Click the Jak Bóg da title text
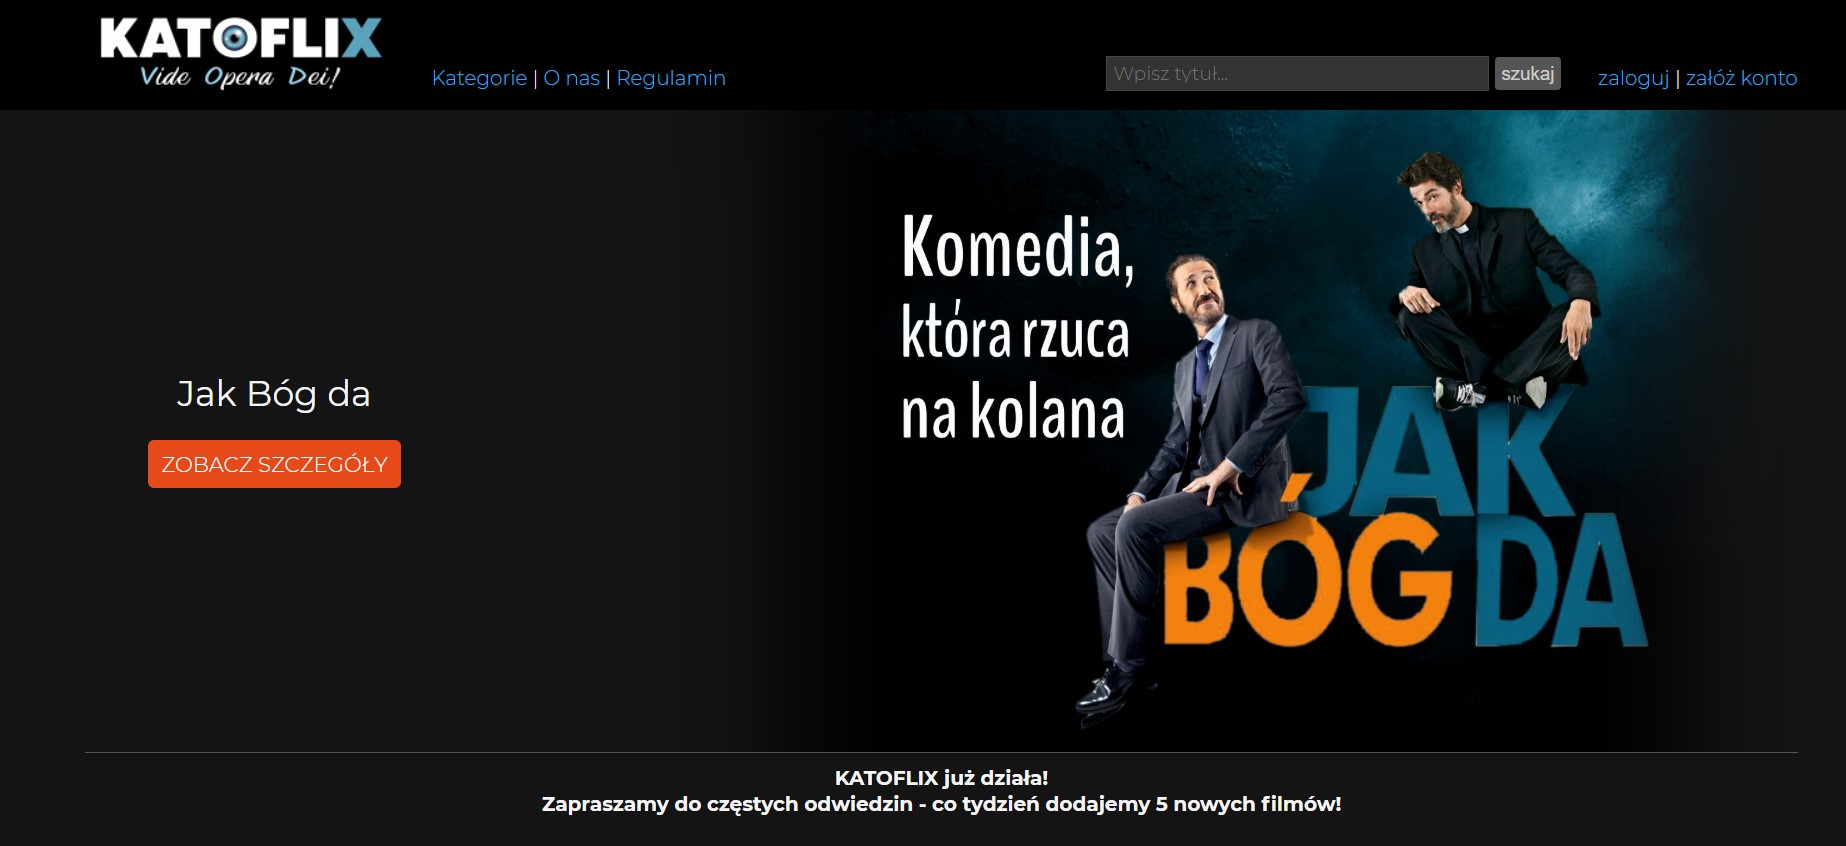 pos(273,394)
